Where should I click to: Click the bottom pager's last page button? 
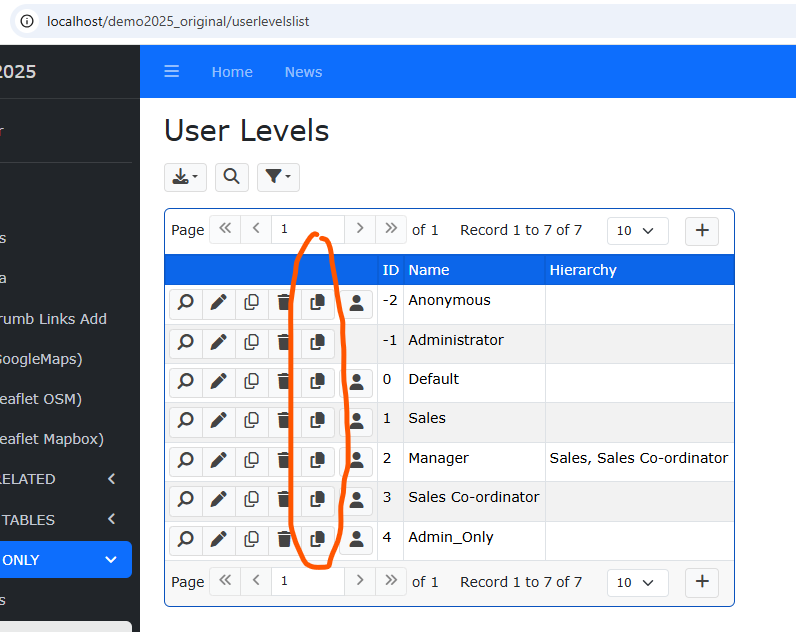click(391, 581)
